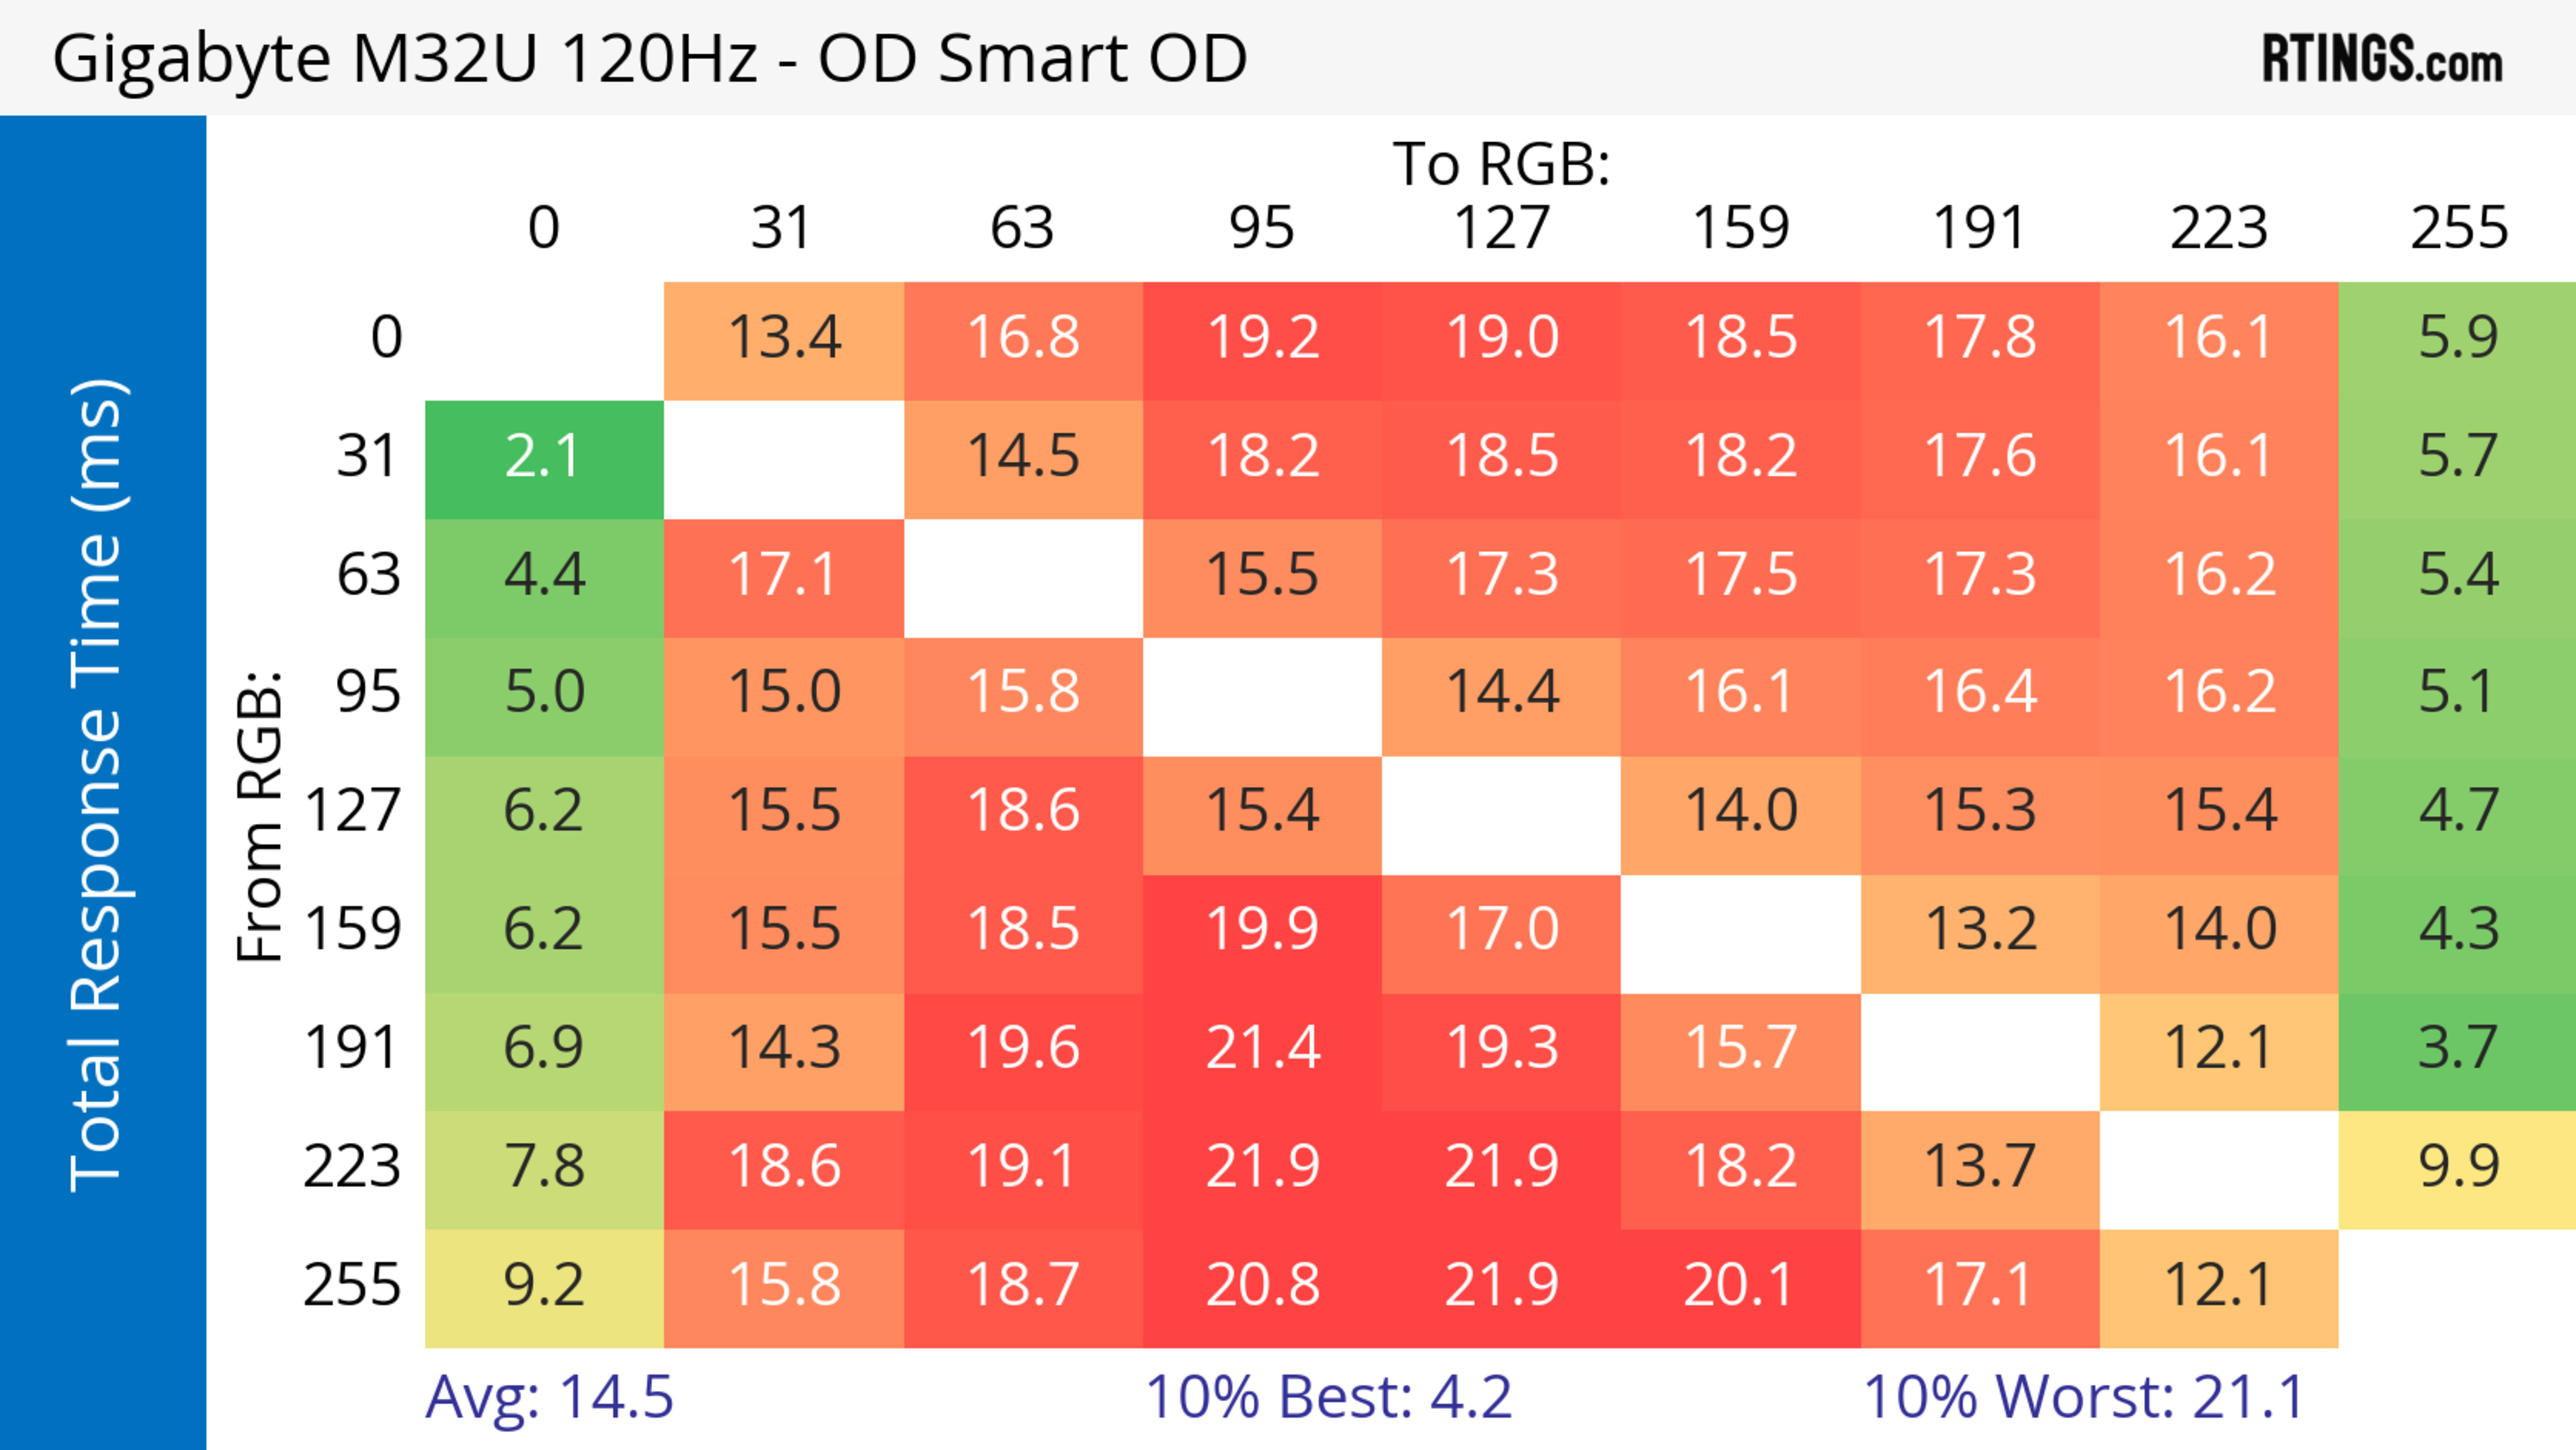
Task: Click the "10% Best: 4.2" summary
Action: pyautogui.click(x=1328, y=1397)
